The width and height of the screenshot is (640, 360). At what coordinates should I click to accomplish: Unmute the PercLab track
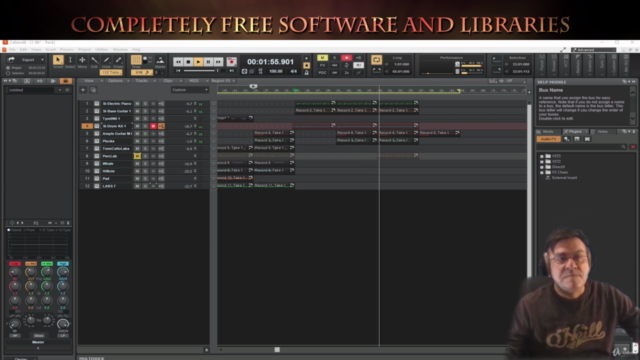[137, 156]
